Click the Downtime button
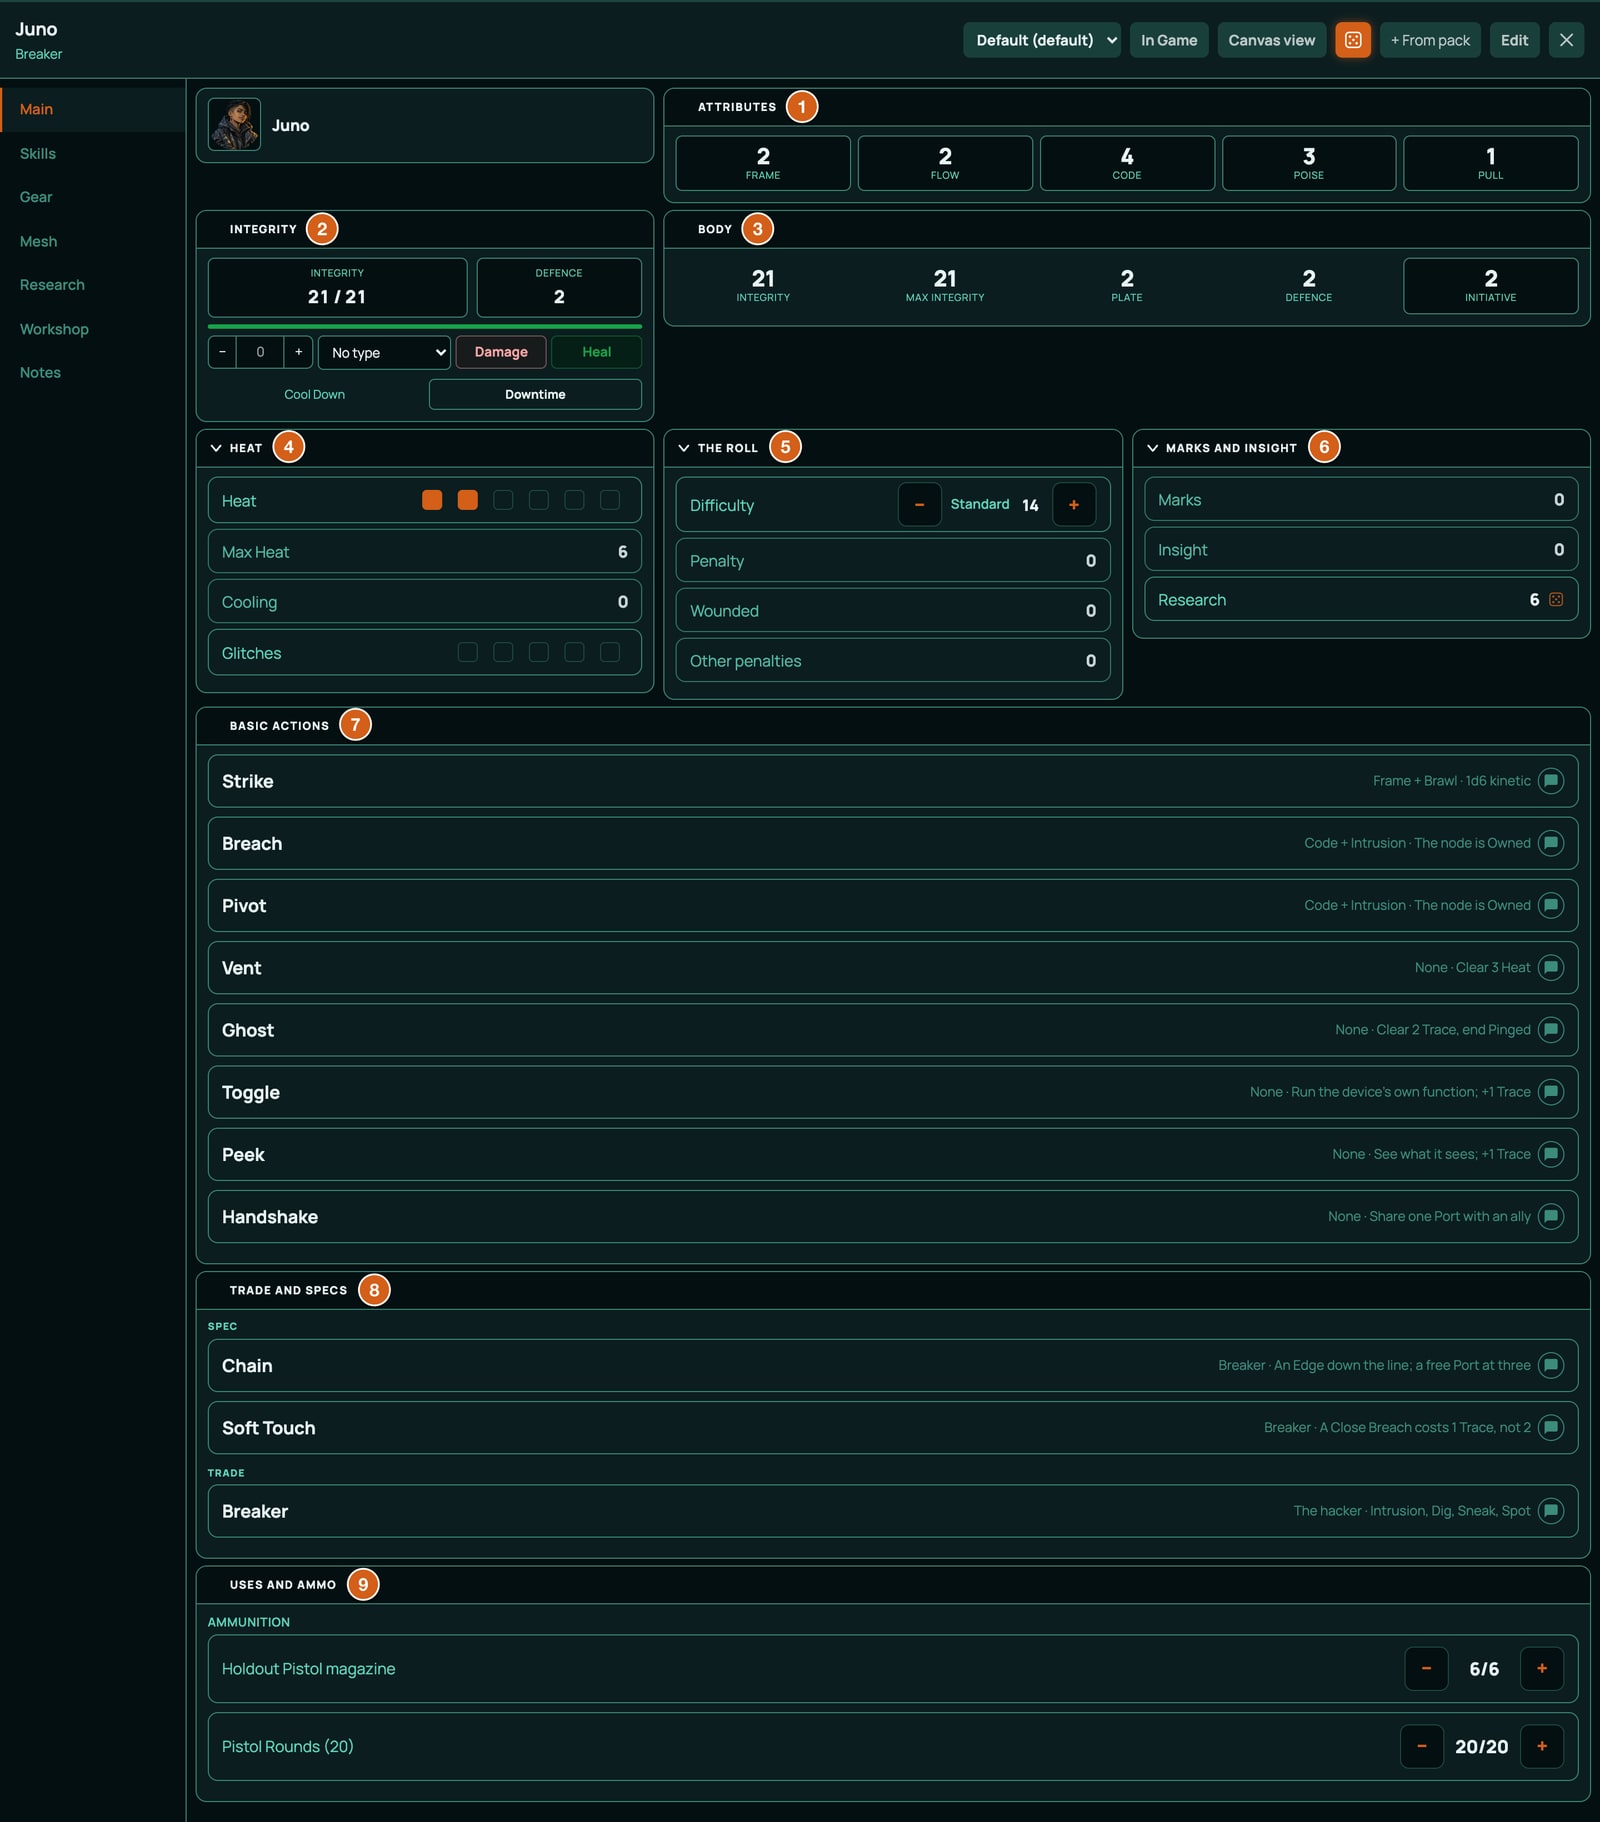Viewport: 1600px width, 1822px height. click(535, 394)
